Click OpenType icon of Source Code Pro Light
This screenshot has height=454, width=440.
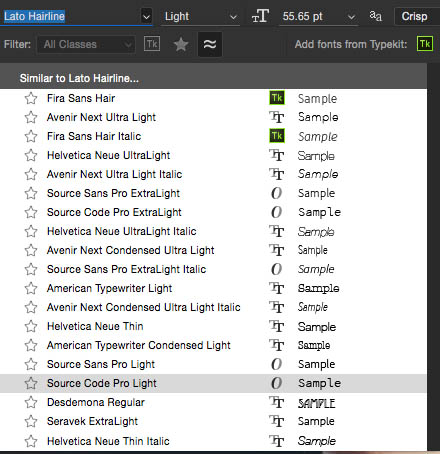tap(277, 383)
